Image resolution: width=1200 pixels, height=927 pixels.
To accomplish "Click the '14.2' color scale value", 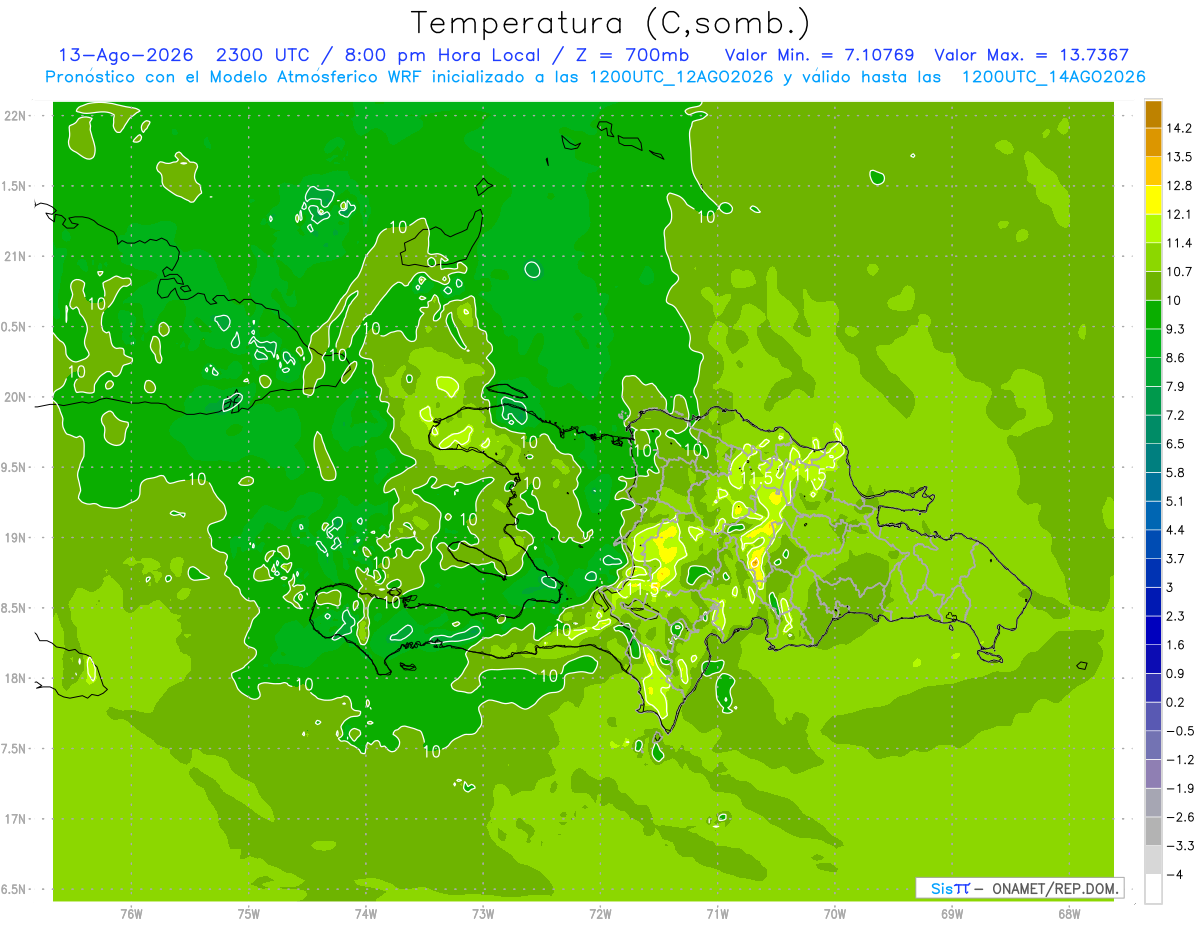I will tap(1179, 128).
